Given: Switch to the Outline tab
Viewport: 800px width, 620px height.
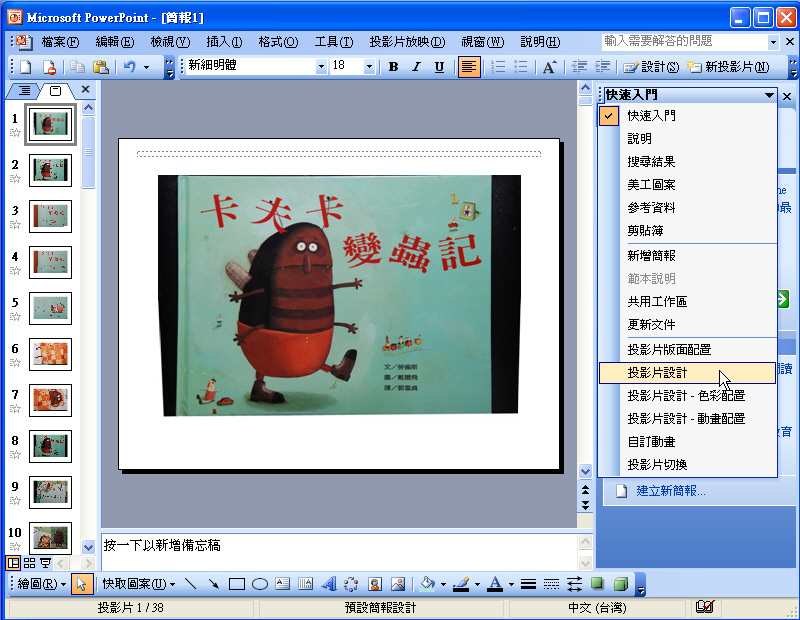Looking at the screenshot, I should pyautogui.click(x=24, y=91).
